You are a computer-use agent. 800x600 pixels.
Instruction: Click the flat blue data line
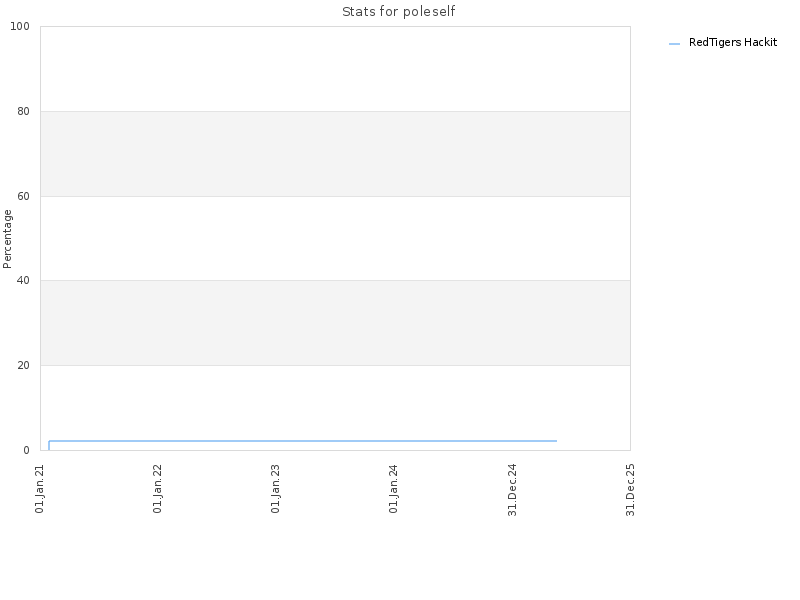[x=303, y=441]
